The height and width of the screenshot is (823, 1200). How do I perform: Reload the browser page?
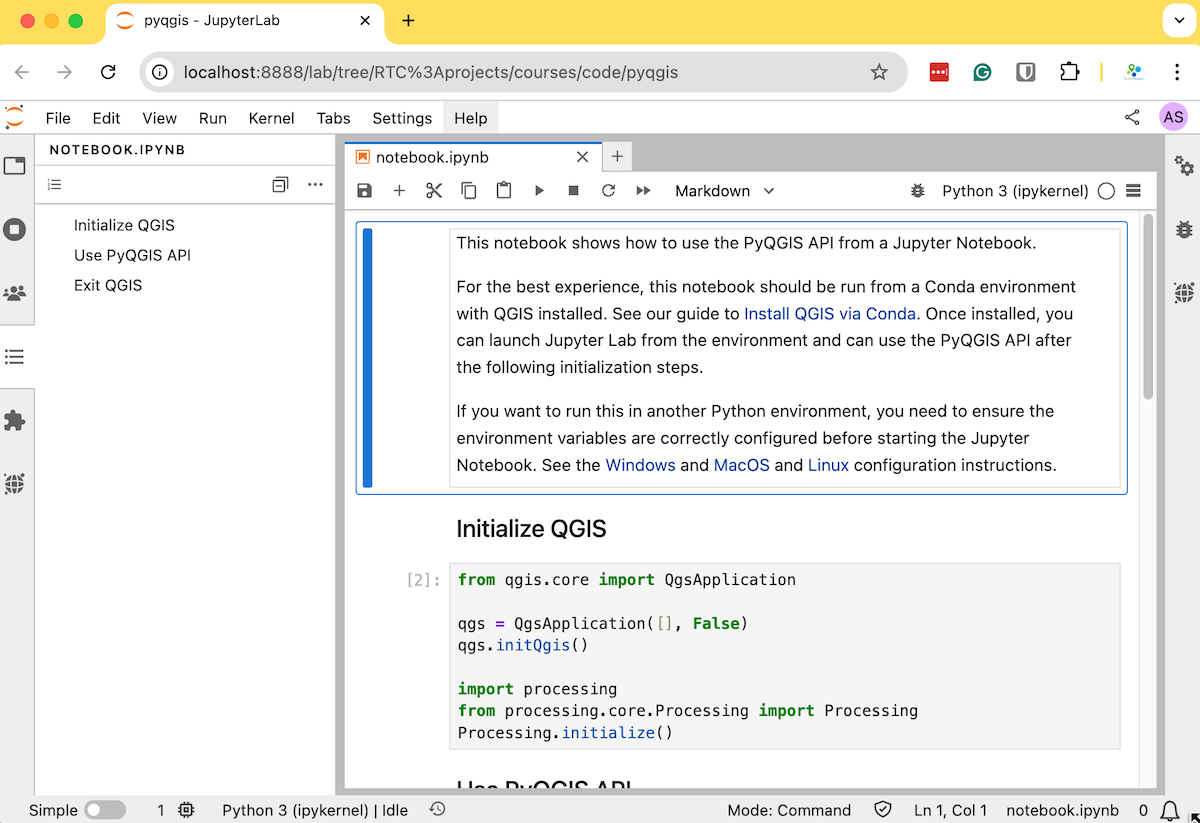(109, 72)
